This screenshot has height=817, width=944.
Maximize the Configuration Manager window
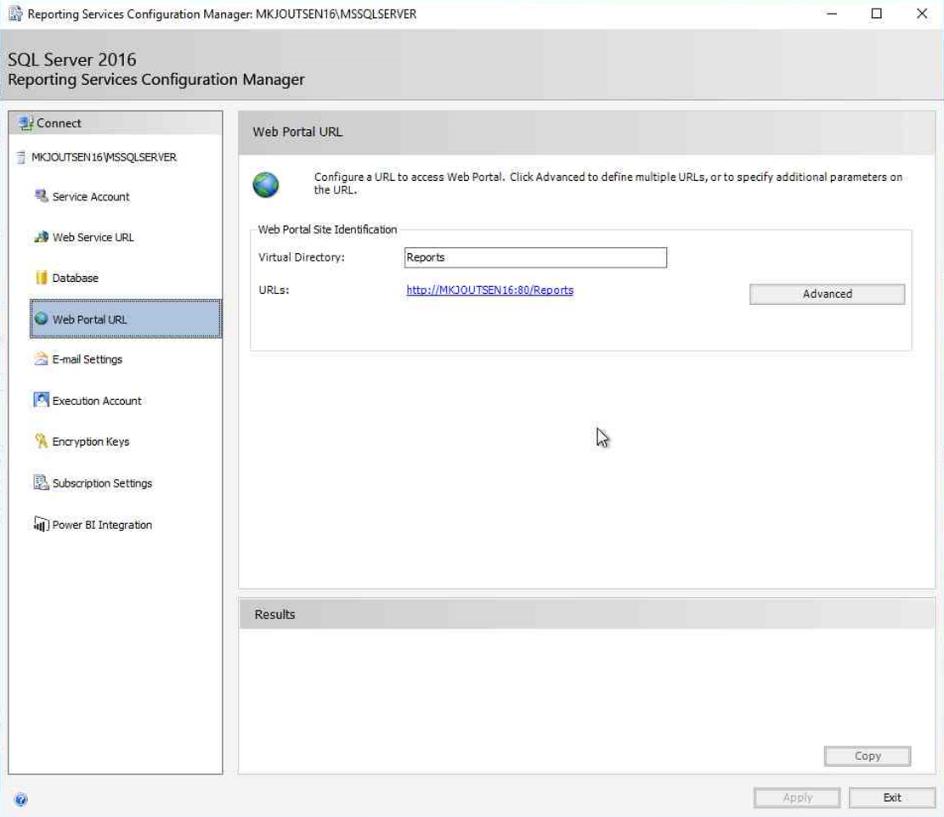(877, 13)
